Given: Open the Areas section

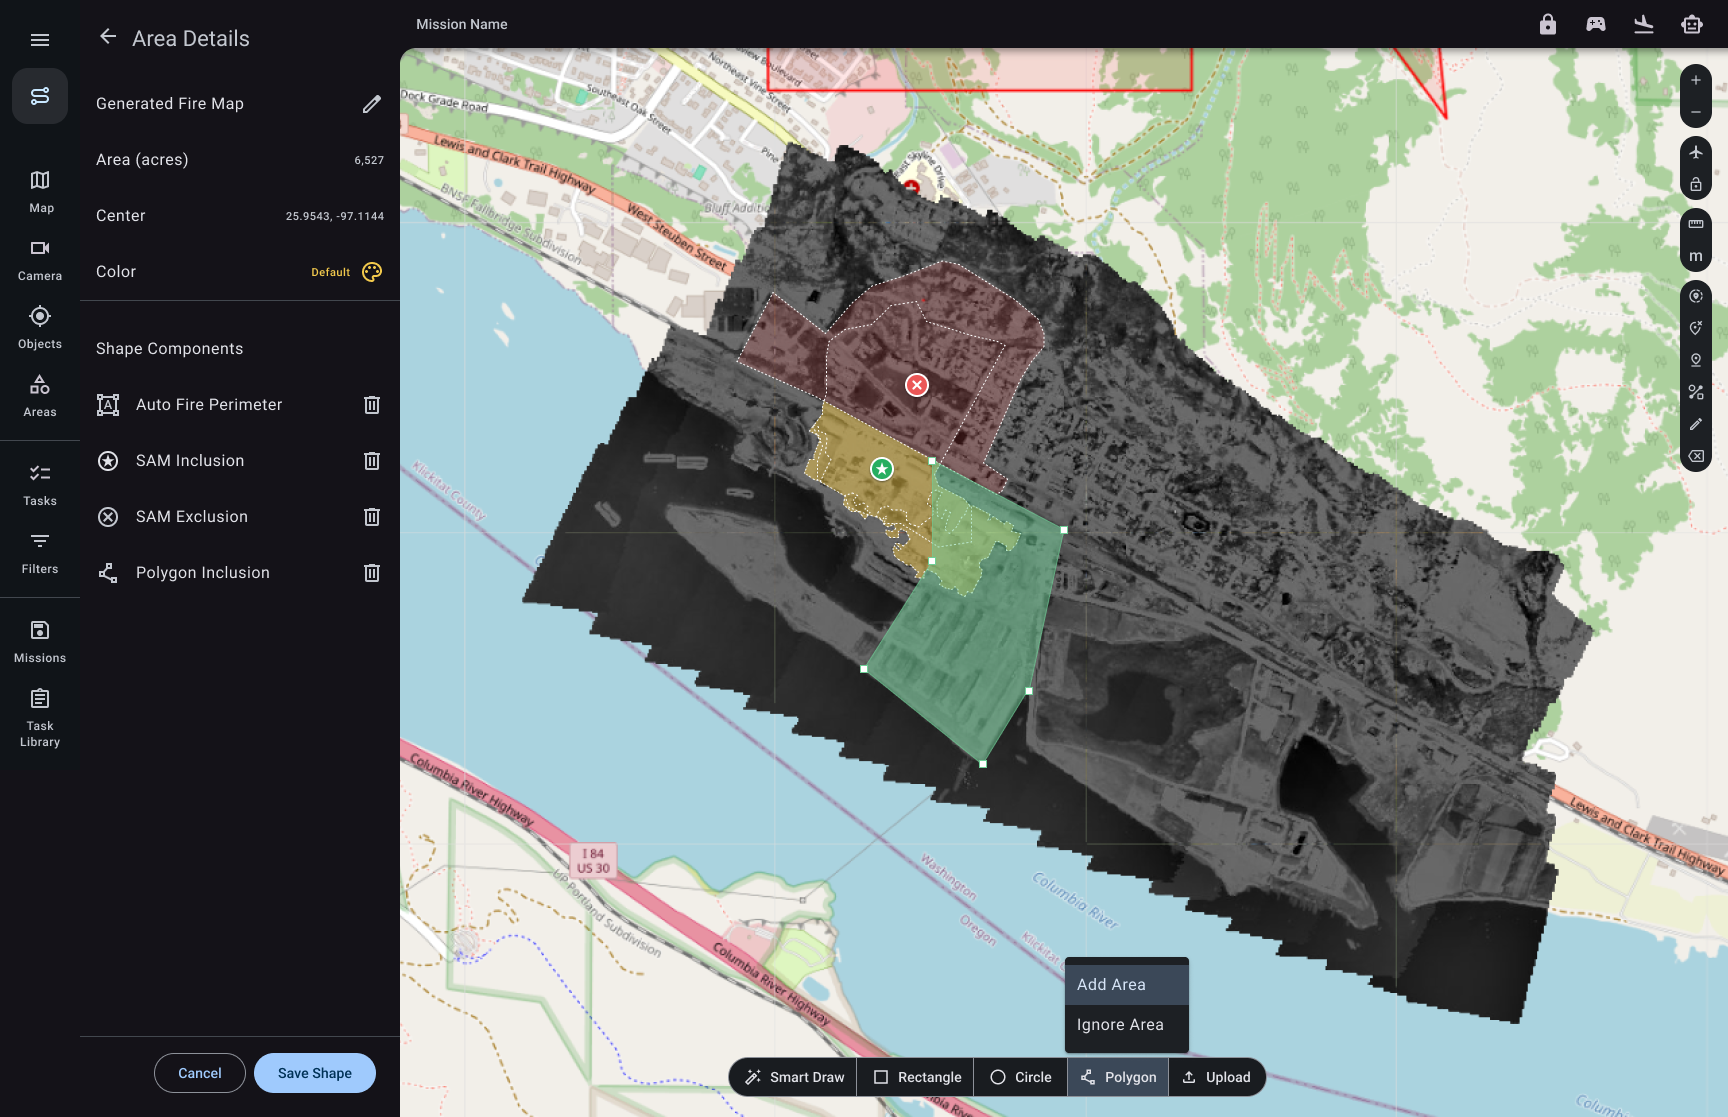Looking at the screenshot, I should 40,395.
